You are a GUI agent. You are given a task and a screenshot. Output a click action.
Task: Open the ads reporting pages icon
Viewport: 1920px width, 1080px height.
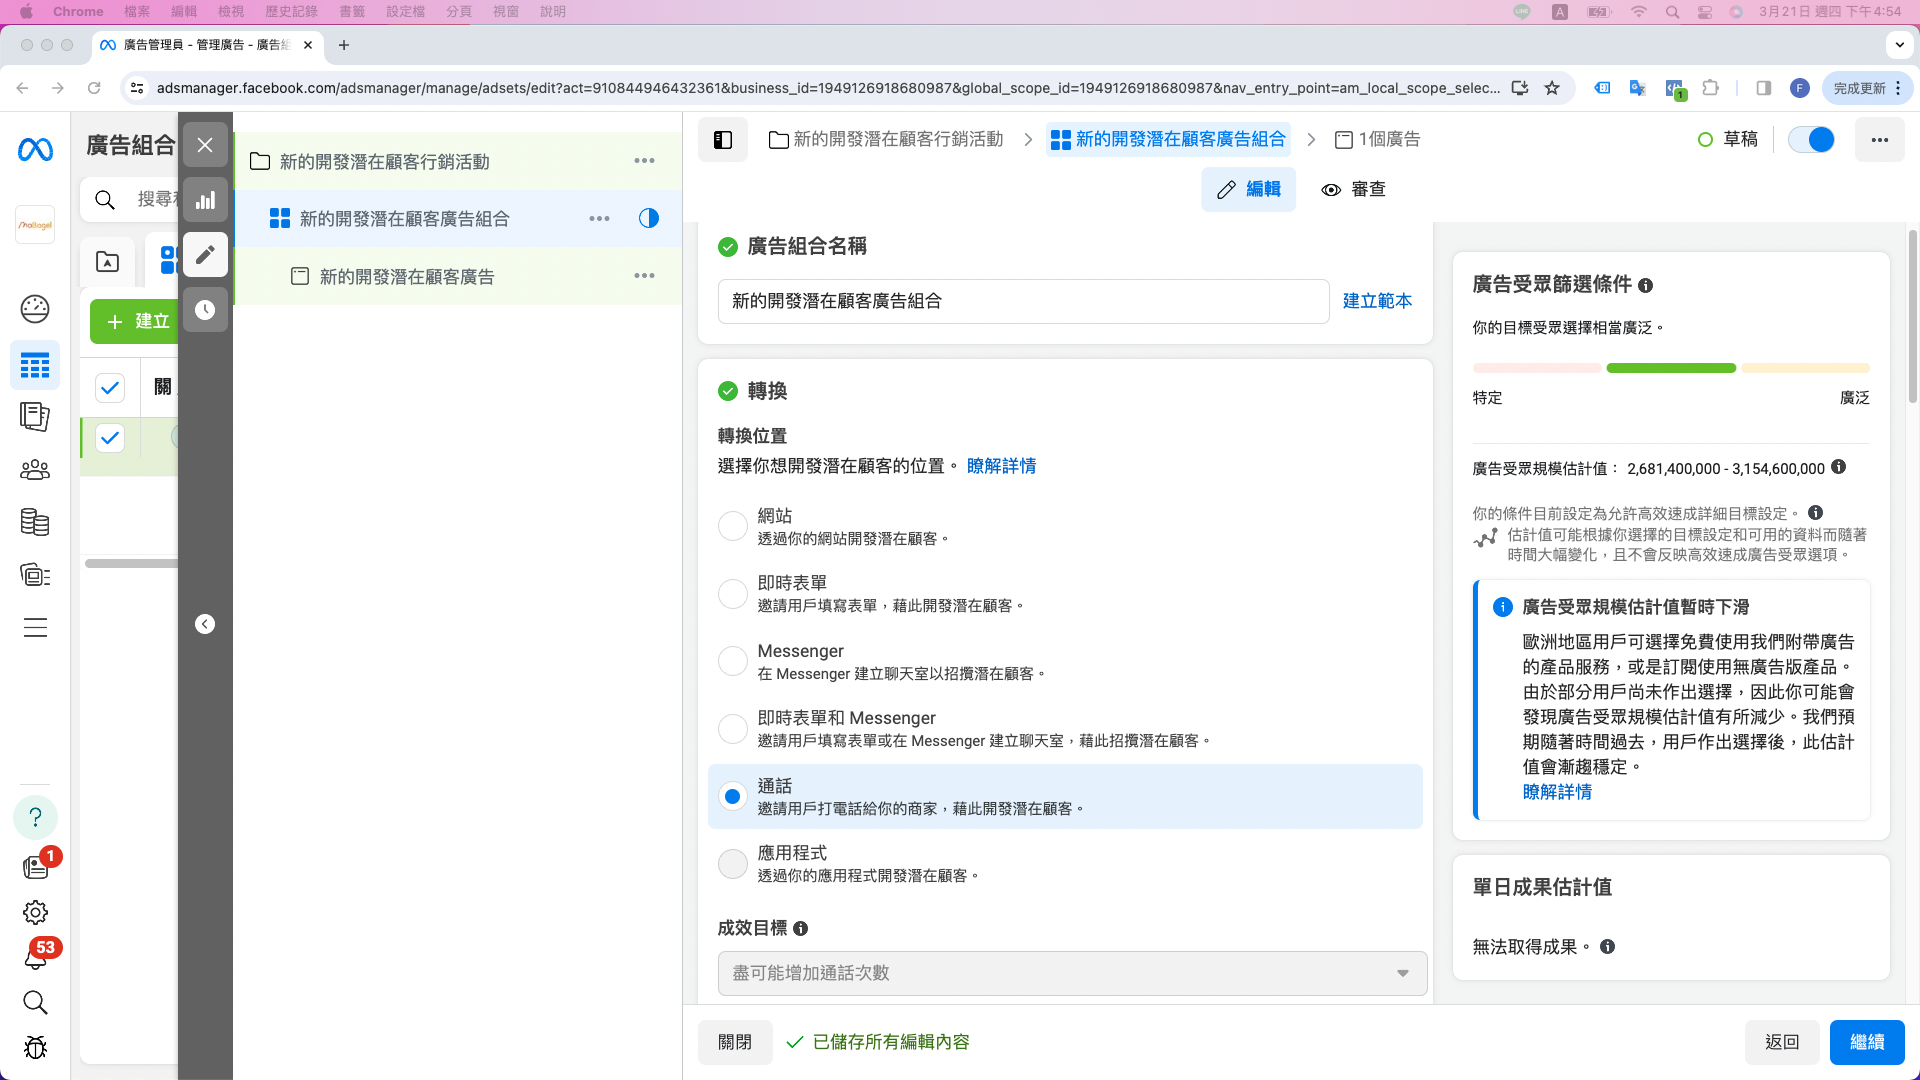35,417
